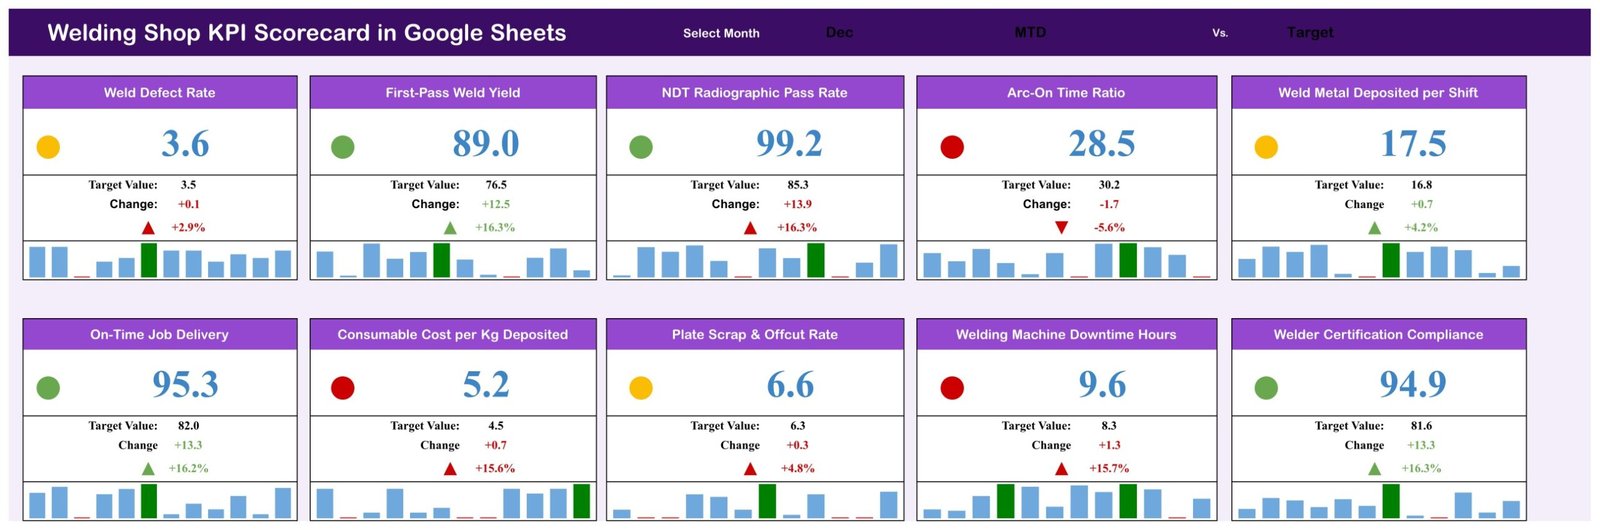1600x530 pixels.
Task: Click the green up arrow beside +16.2%
Action: point(148,469)
